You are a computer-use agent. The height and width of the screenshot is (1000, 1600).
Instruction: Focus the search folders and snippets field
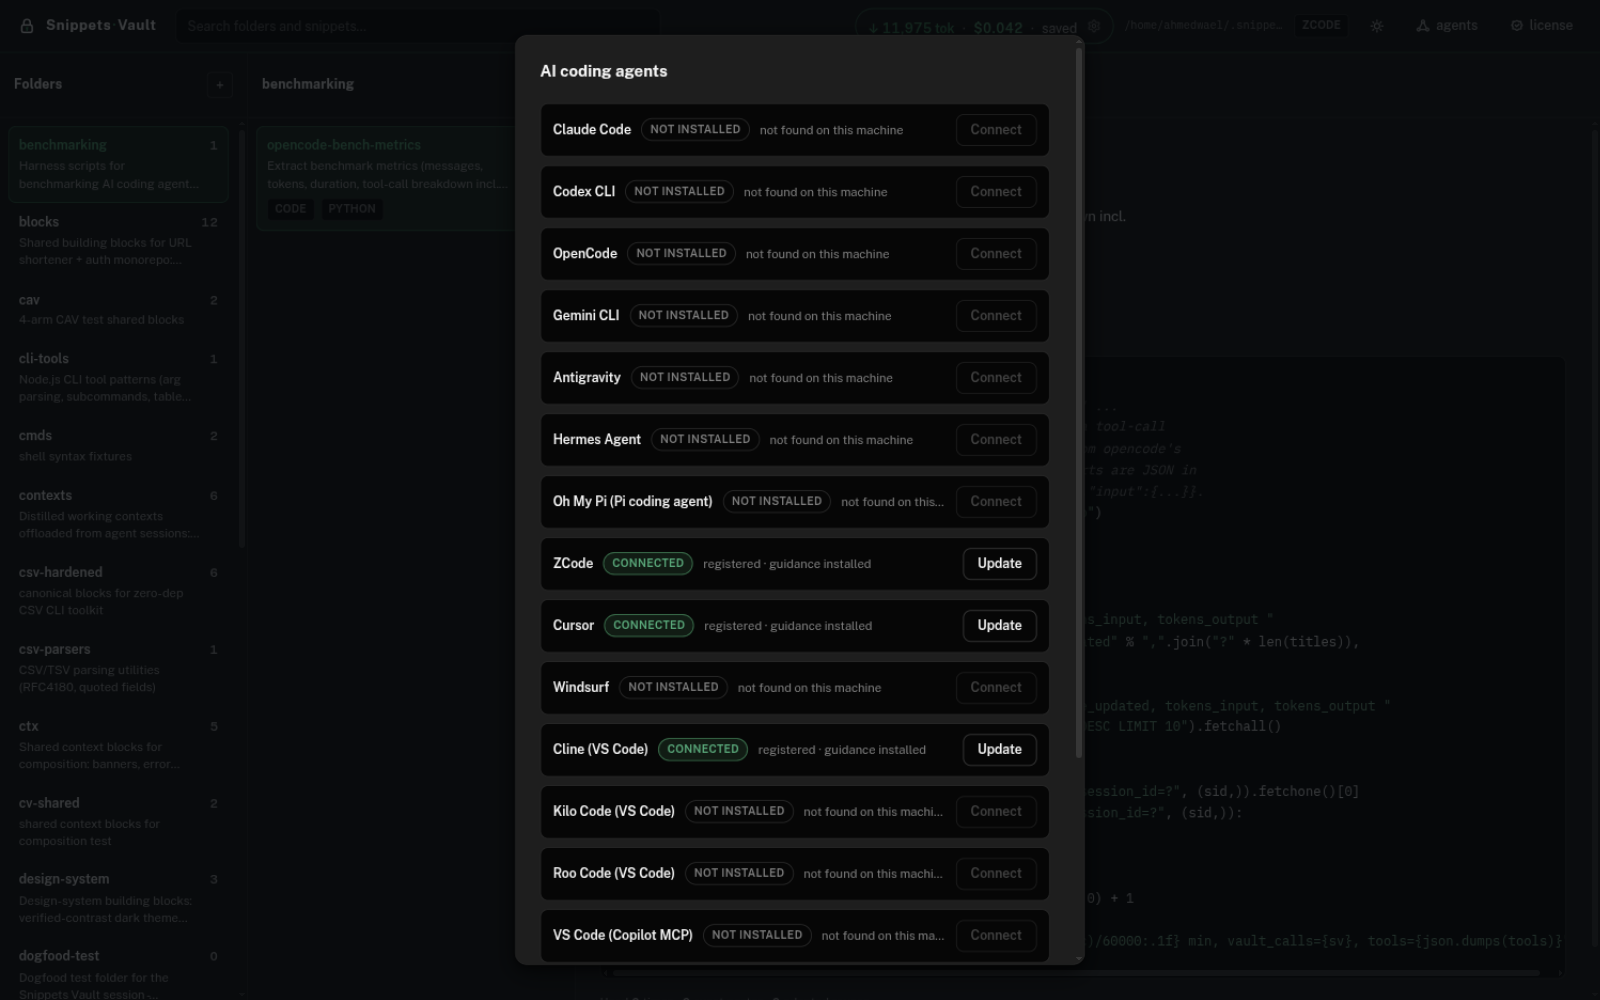point(419,26)
